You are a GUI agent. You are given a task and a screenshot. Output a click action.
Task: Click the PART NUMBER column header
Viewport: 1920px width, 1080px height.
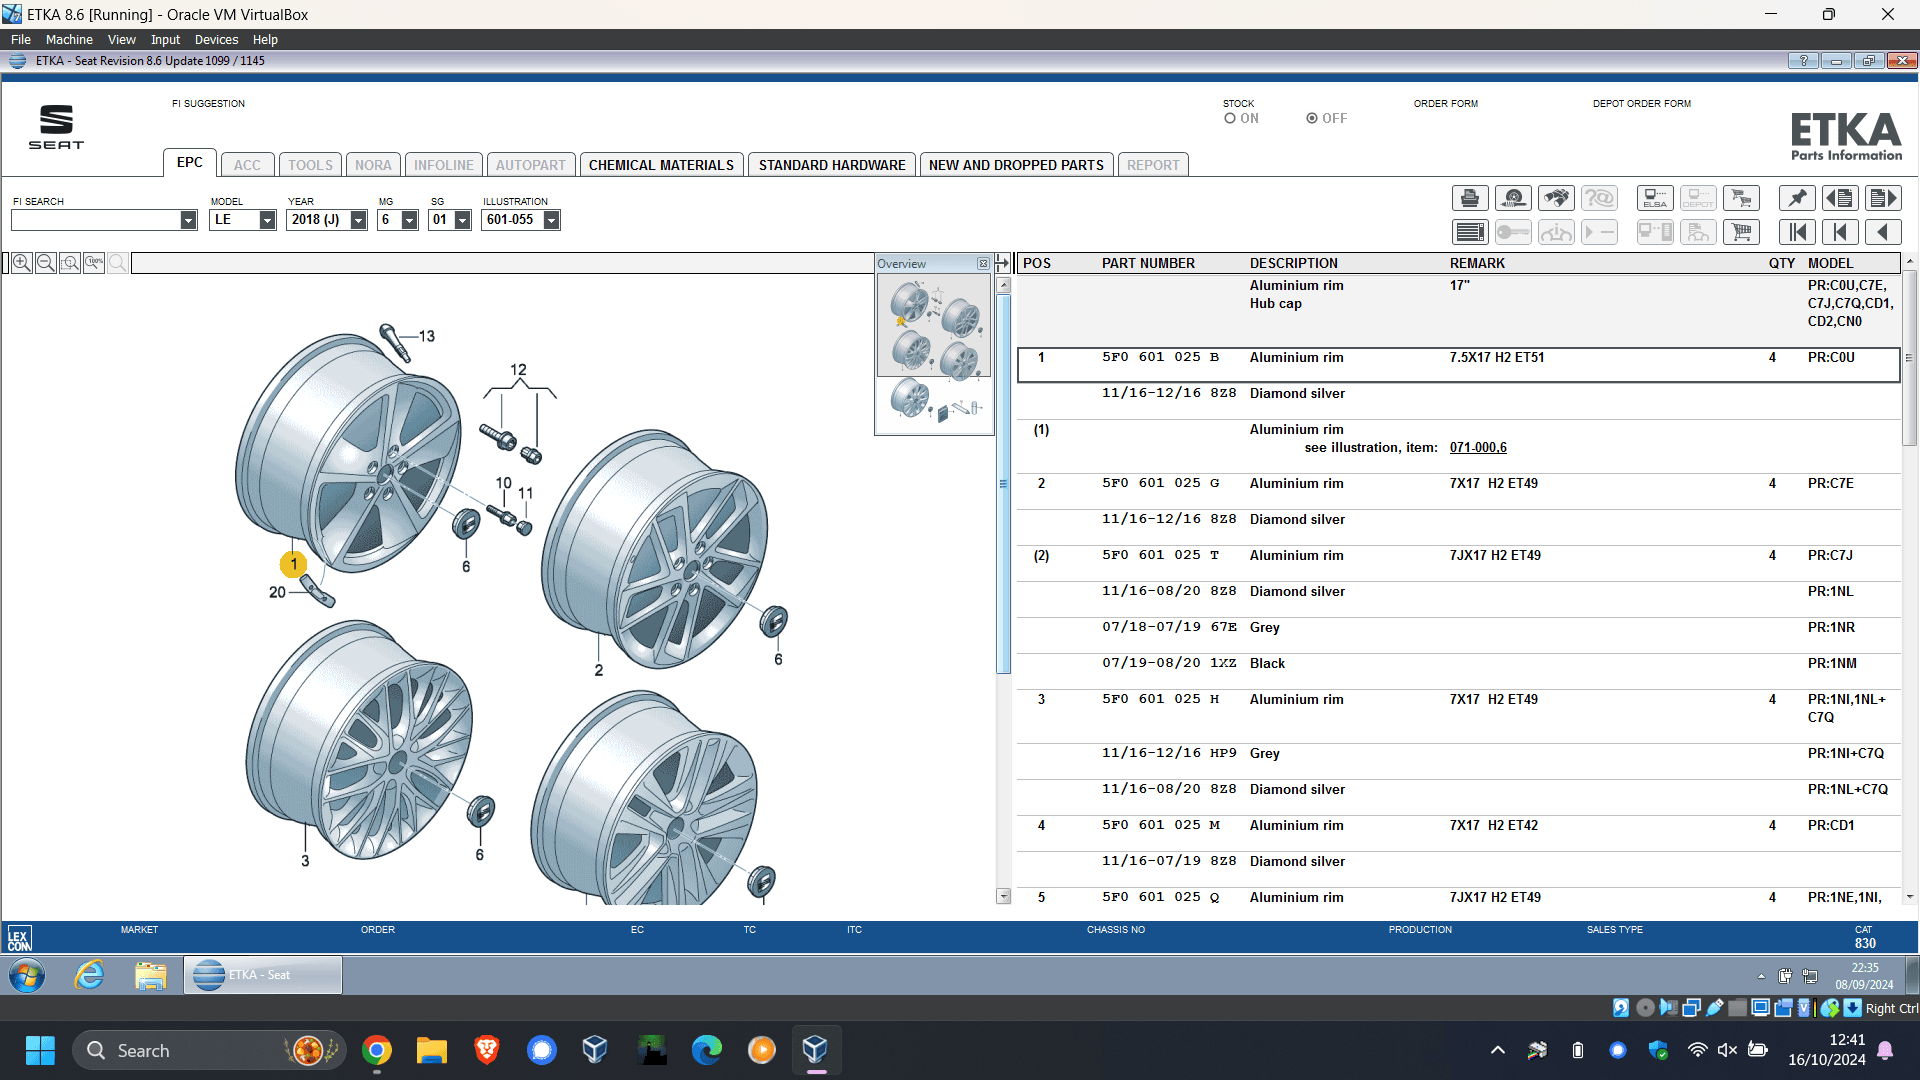[1148, 264]
